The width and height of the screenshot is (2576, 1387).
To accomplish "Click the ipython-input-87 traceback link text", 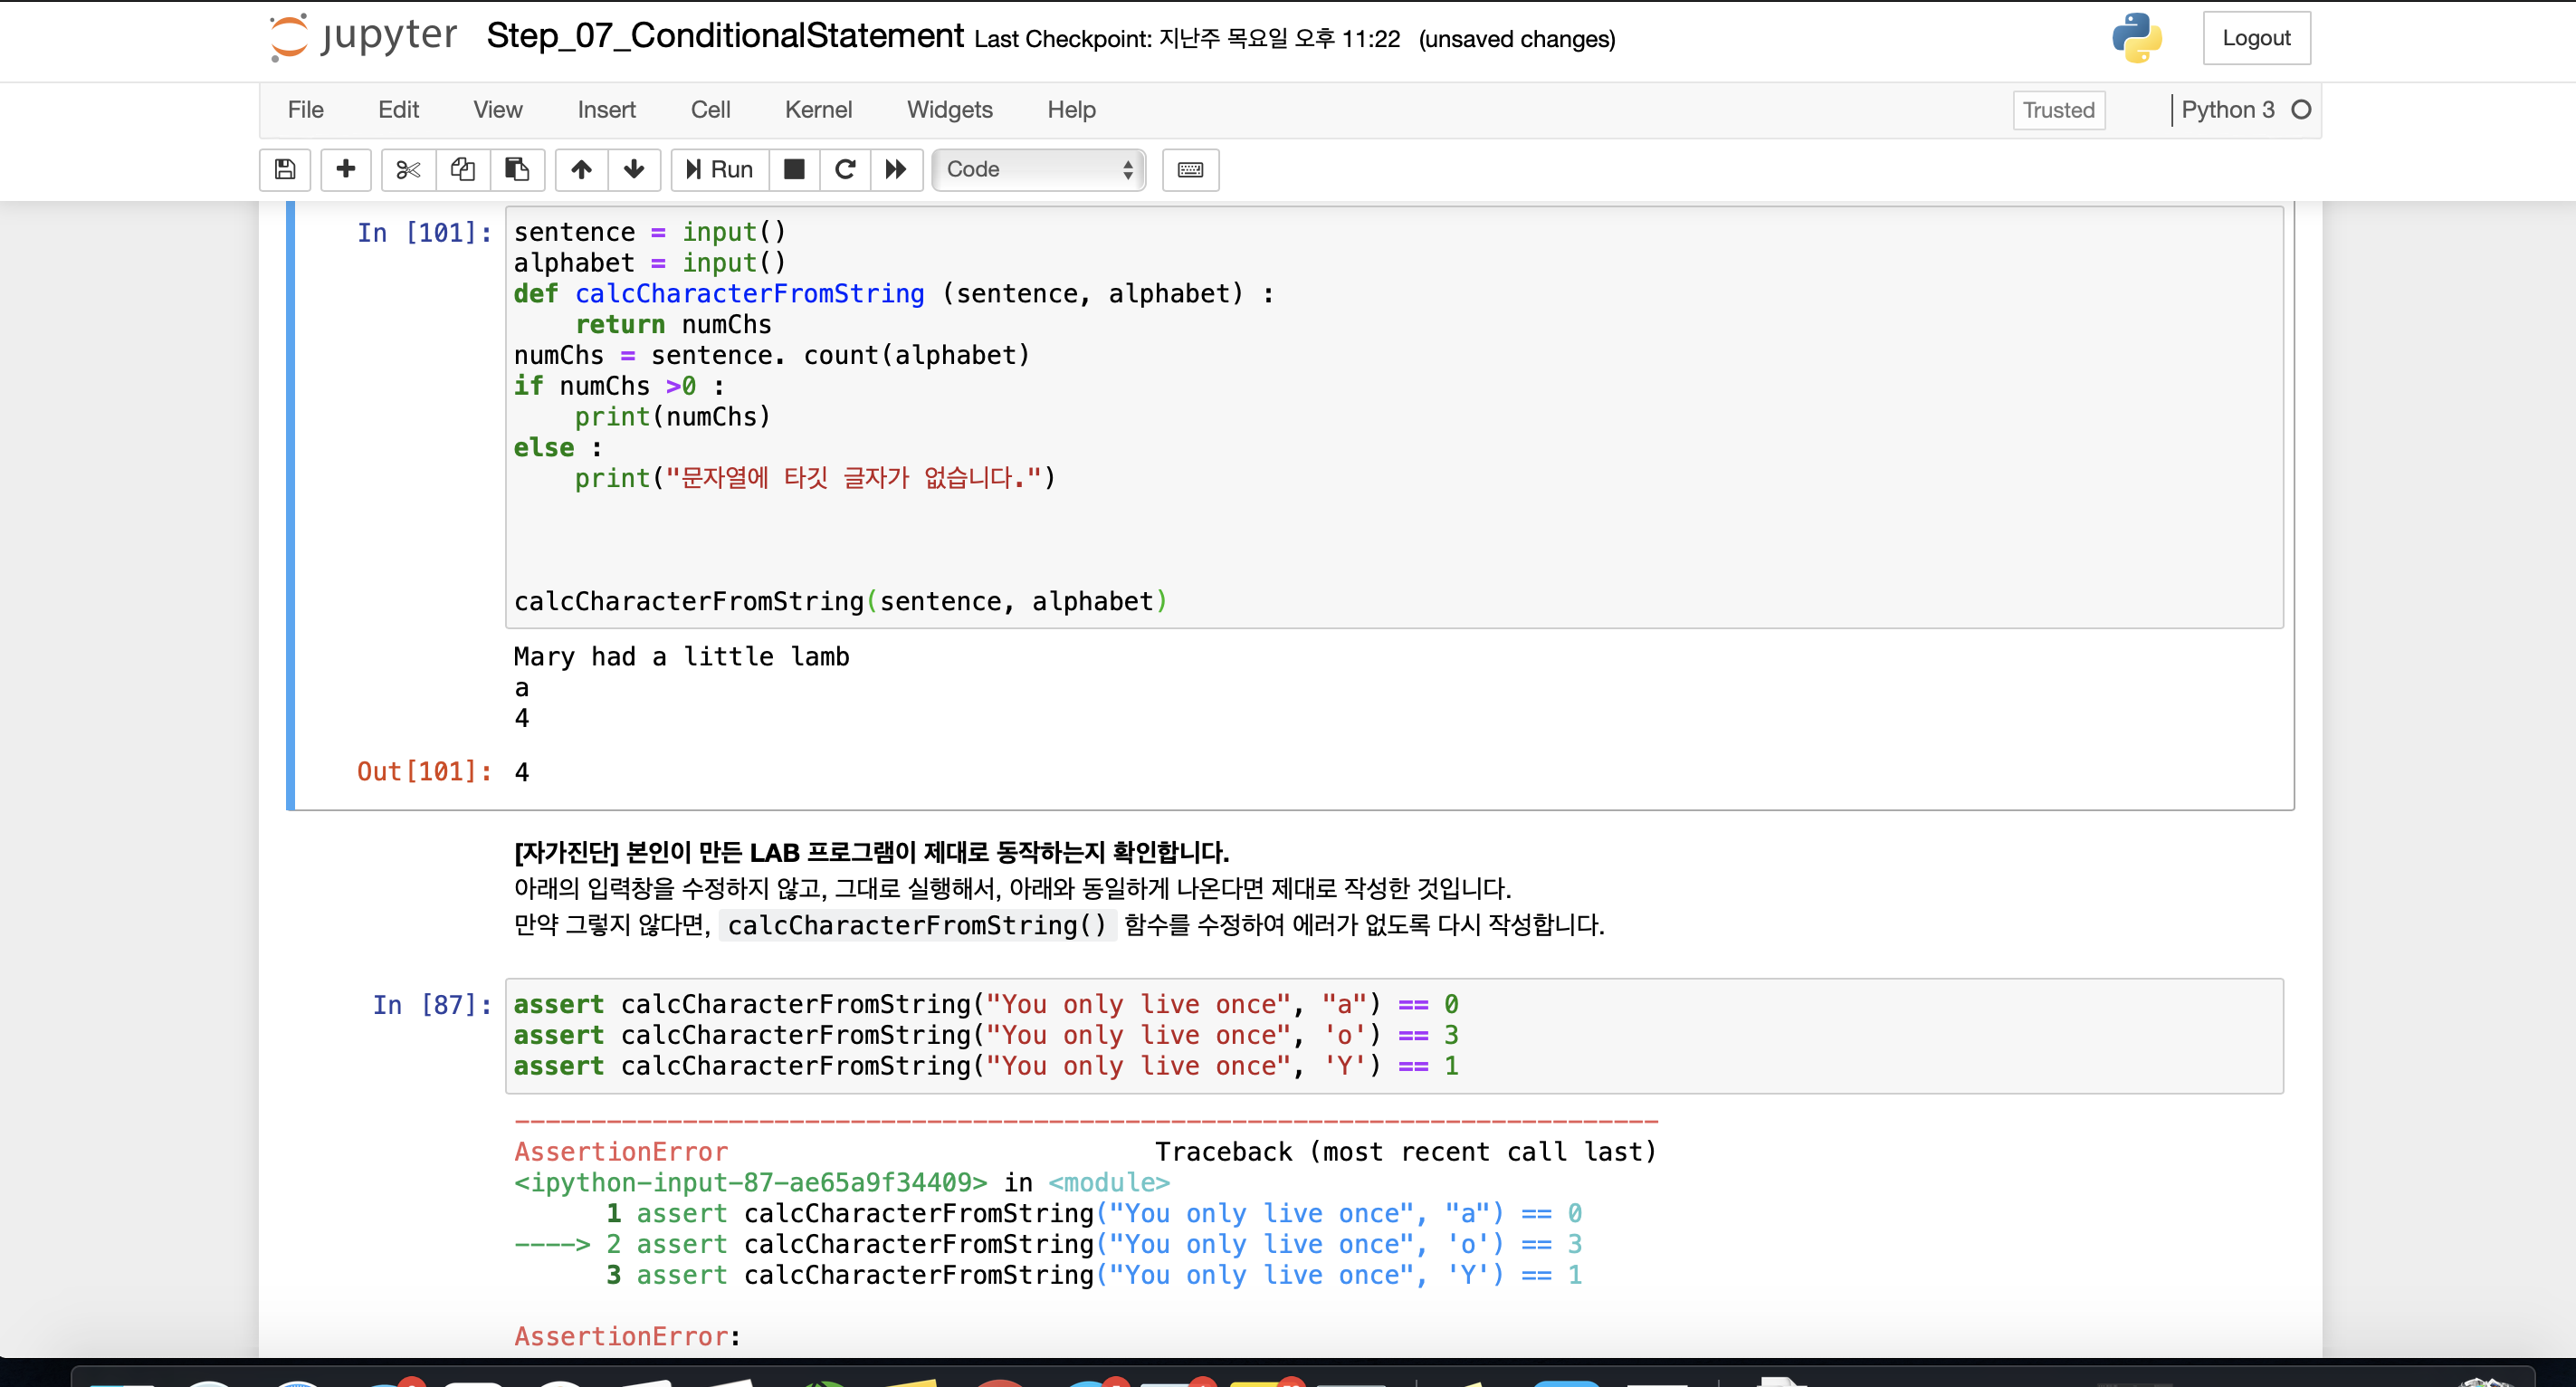I will [750, 1183].
